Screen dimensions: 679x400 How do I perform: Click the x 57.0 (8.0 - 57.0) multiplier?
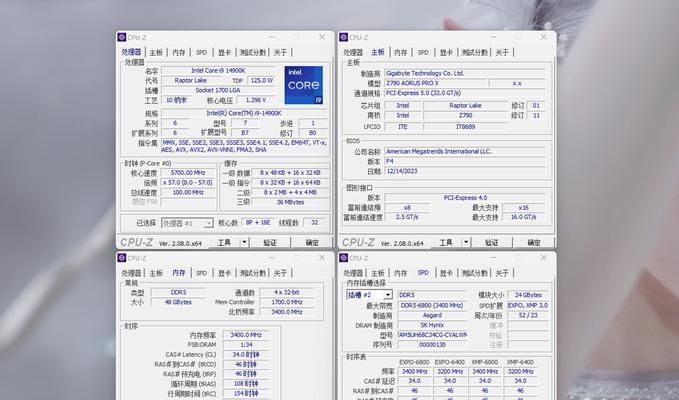(188, 183)
